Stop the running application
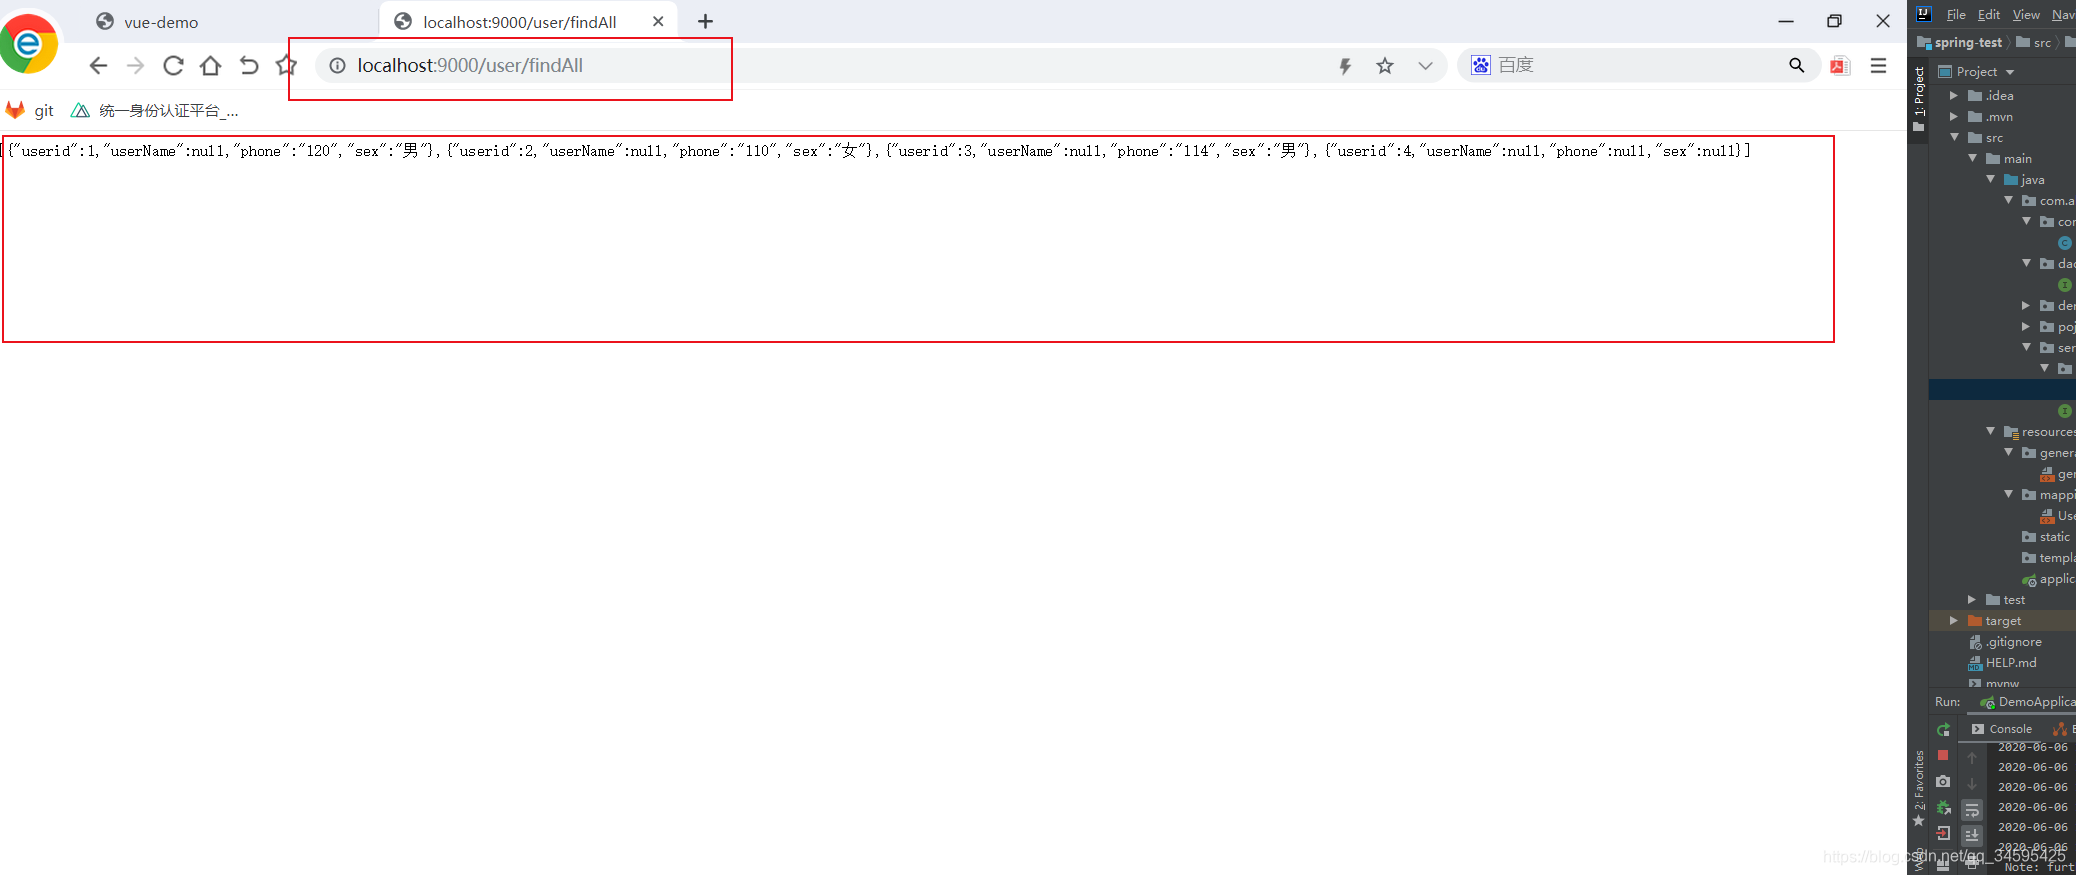 [x=1943, y=755]
